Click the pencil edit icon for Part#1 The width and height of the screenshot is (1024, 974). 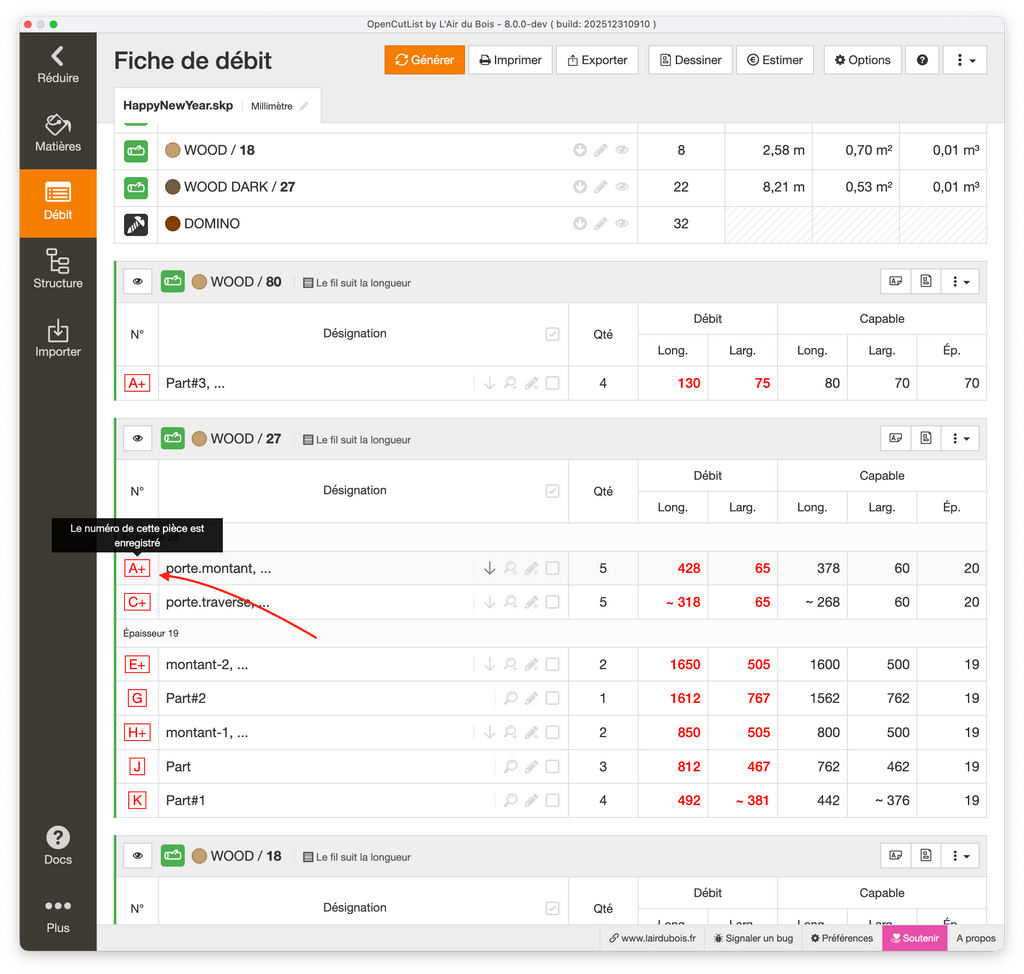point(531,800)
